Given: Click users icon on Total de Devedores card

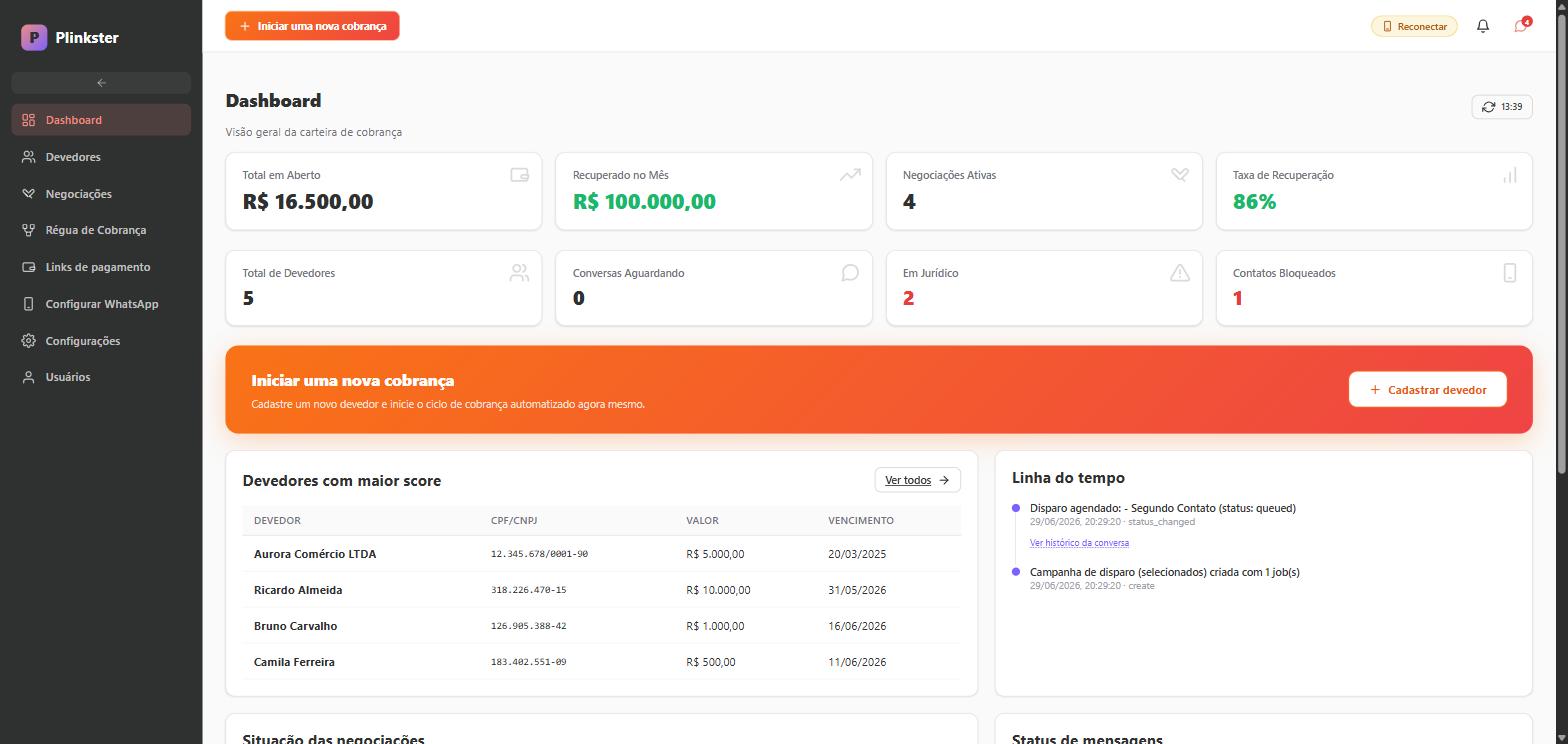Looking at the screenshot, I should [519, 273].
